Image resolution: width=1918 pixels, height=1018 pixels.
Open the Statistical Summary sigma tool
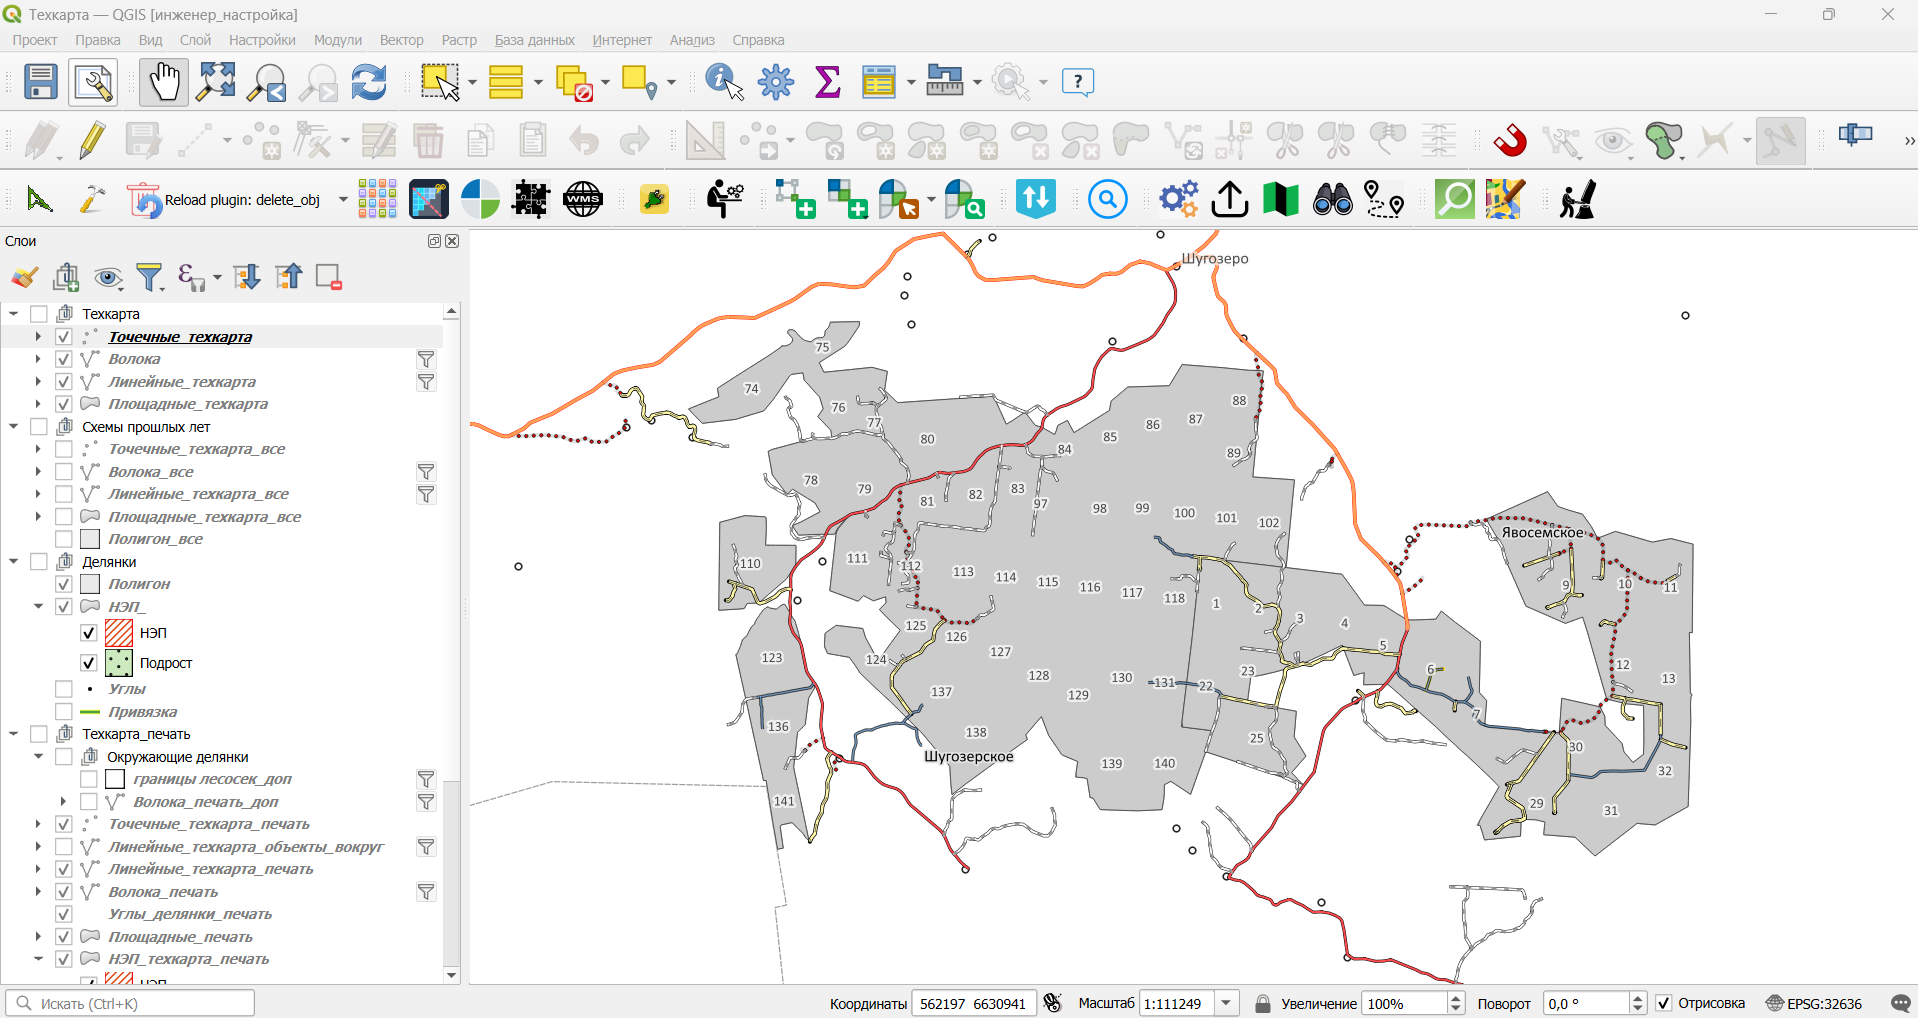click(x=828, y=82)
